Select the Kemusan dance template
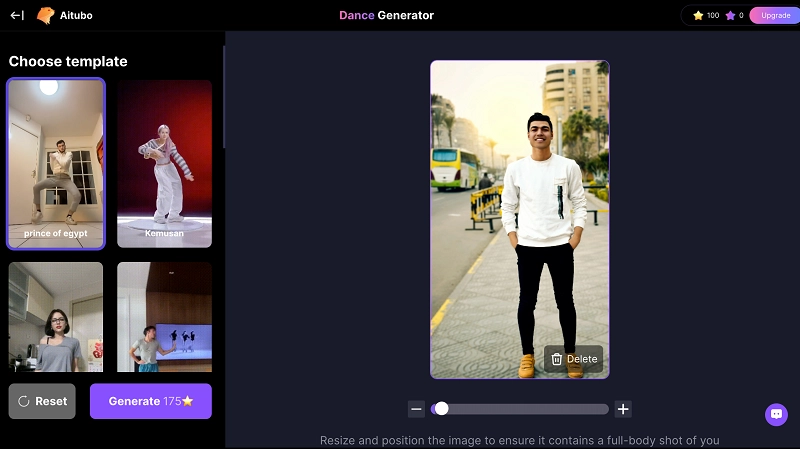 [165, 163]
